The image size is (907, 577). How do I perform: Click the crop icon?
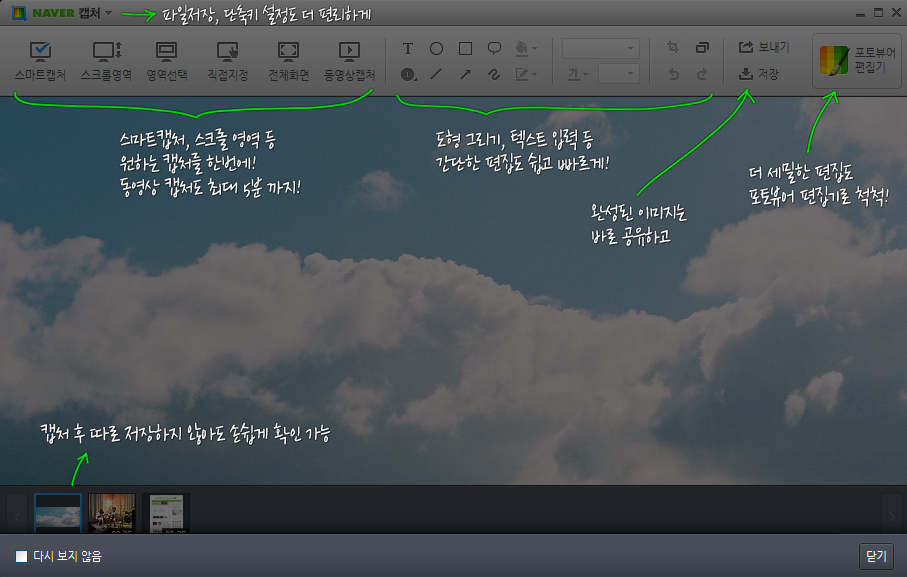tap(671, 45)
